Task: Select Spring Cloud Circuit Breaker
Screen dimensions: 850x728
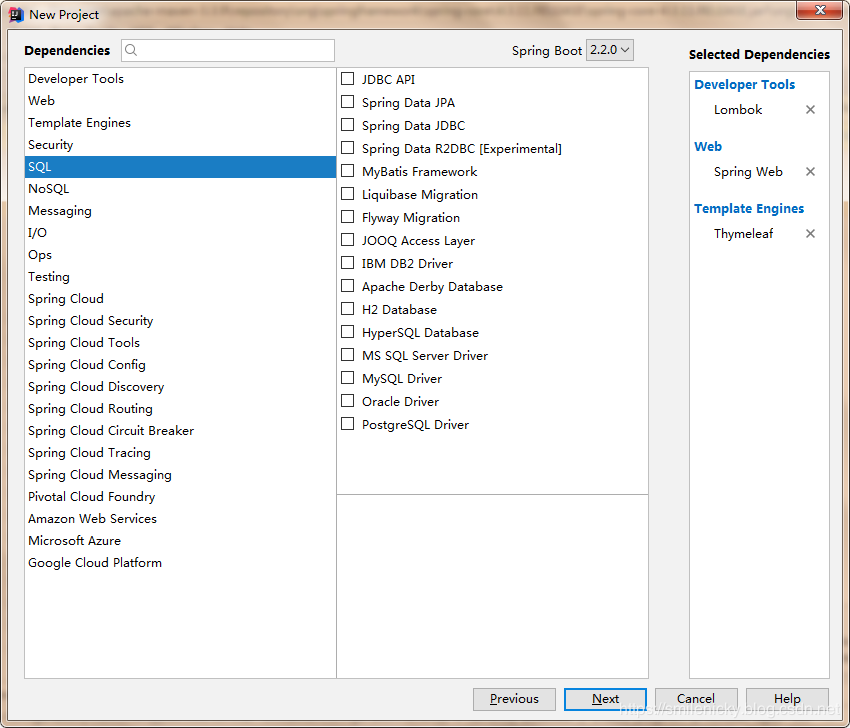Action: point(180,431)
